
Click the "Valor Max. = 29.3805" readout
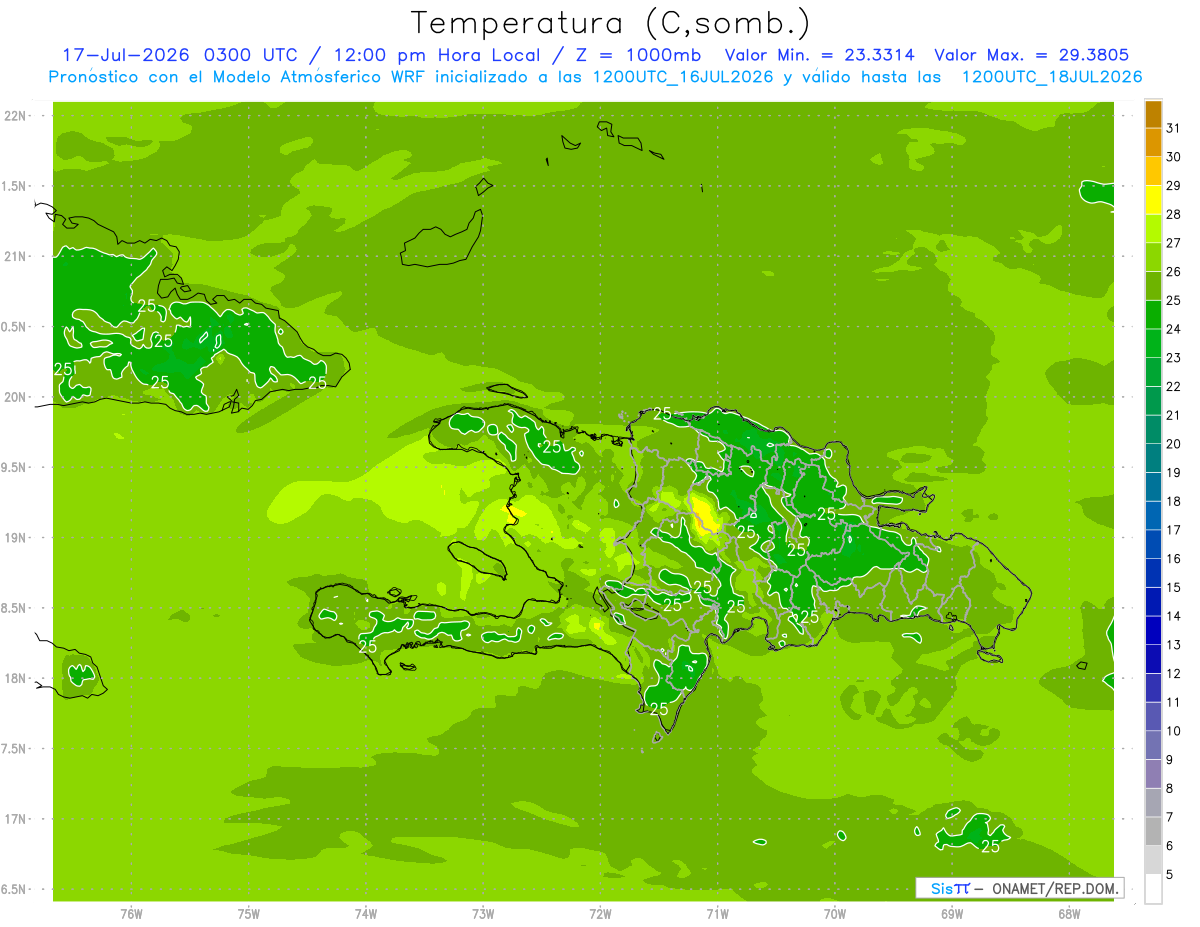point(1031,55)
